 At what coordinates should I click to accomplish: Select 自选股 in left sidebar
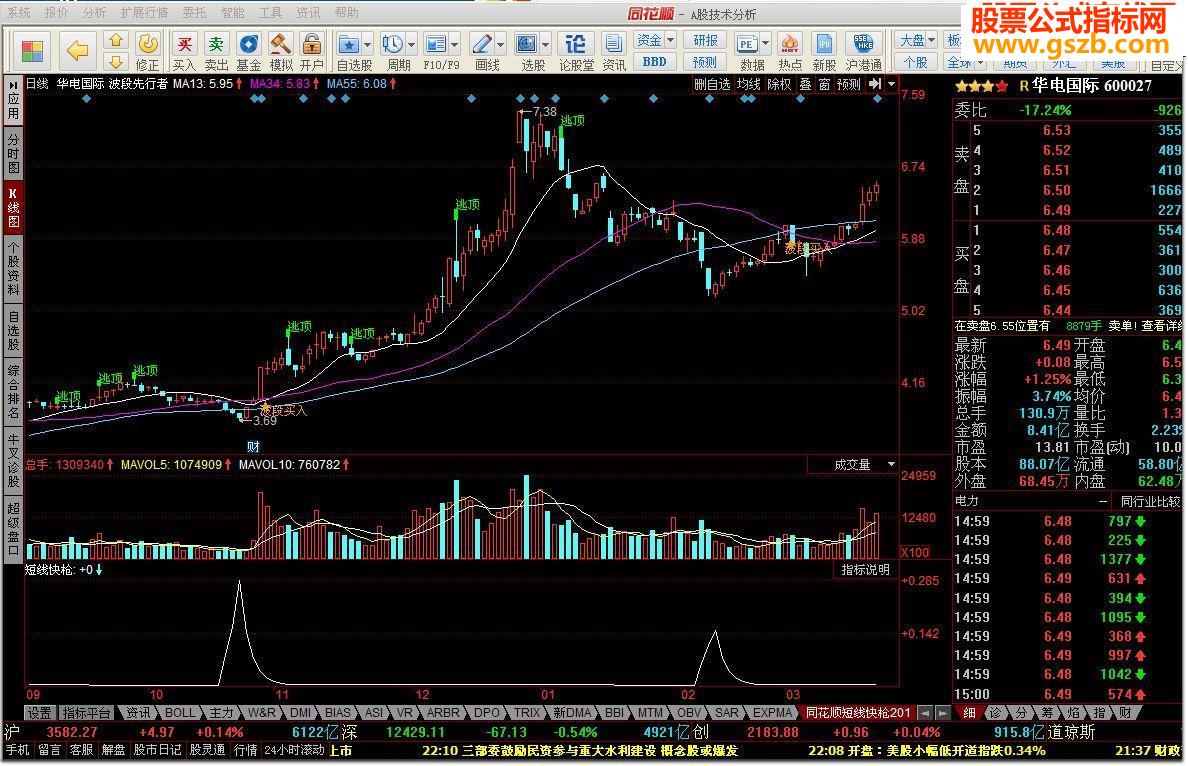[13, 330]
